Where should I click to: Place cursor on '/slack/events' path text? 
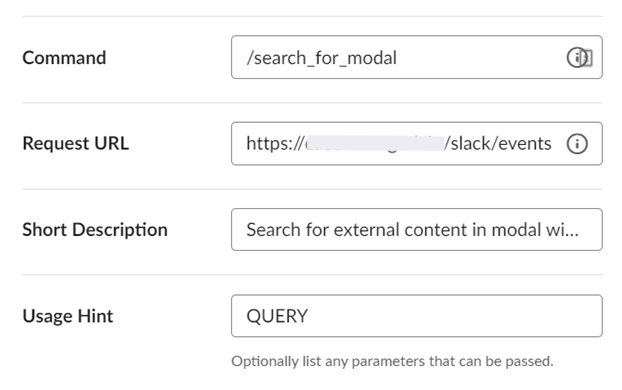(497, 144)
